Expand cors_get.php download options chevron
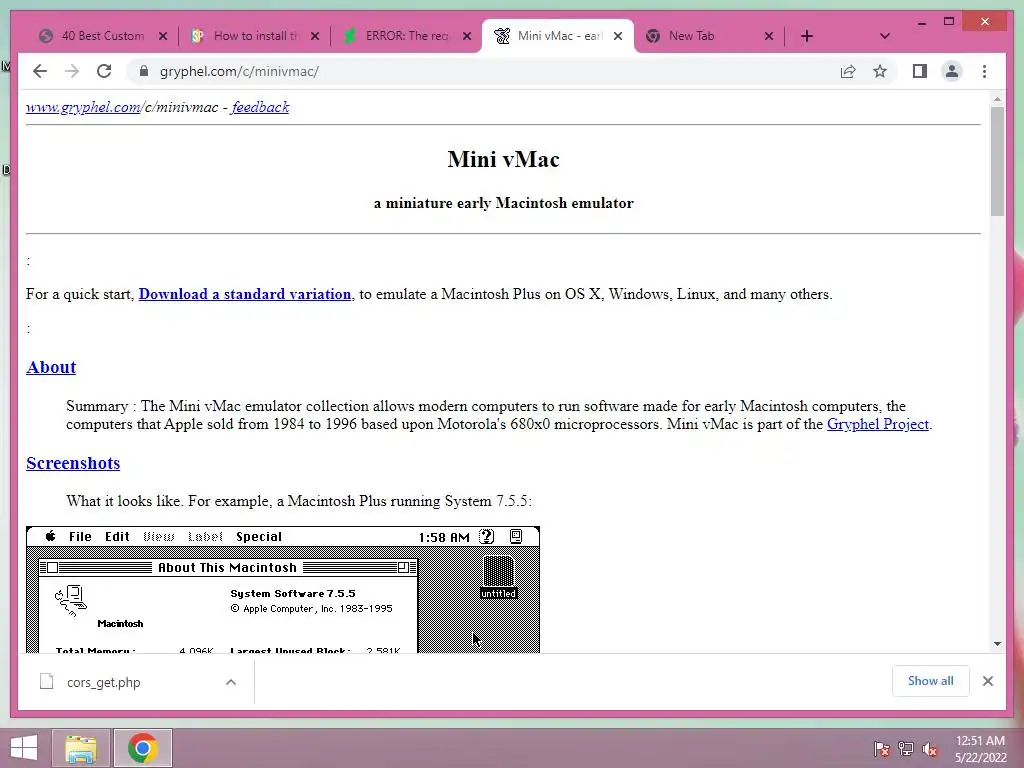The height and width of the screenshot is (768, 1024). (x=231, y=682)
